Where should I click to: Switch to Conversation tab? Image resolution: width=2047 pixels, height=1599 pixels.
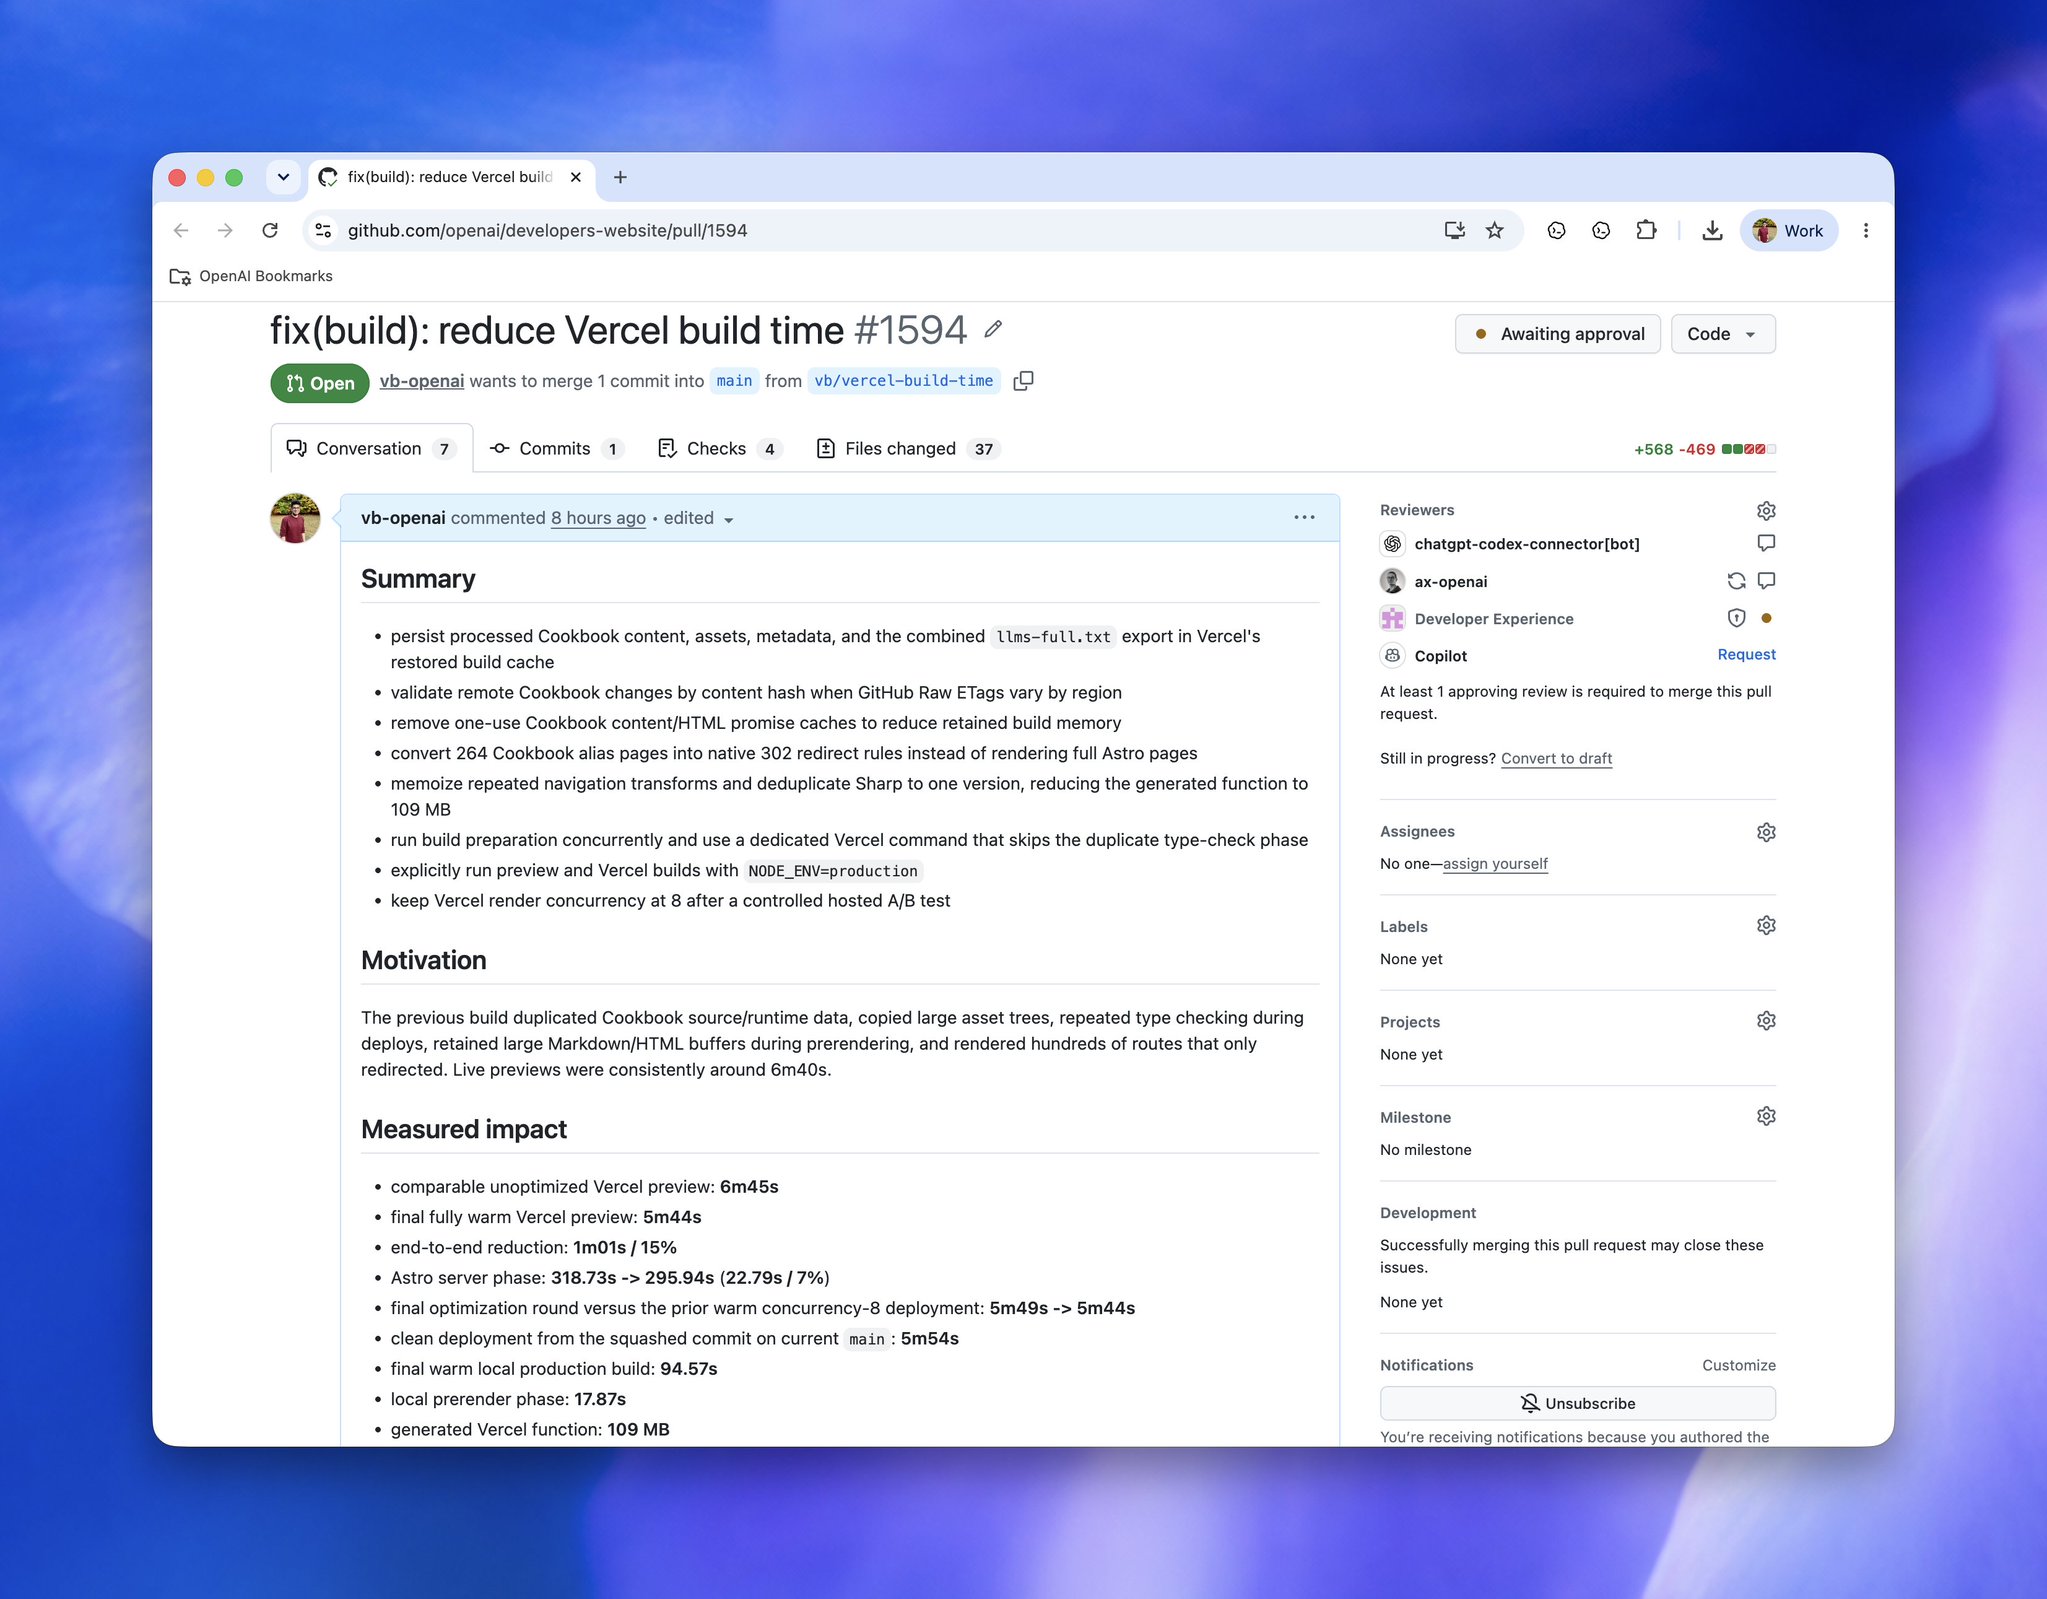(371, 448)
